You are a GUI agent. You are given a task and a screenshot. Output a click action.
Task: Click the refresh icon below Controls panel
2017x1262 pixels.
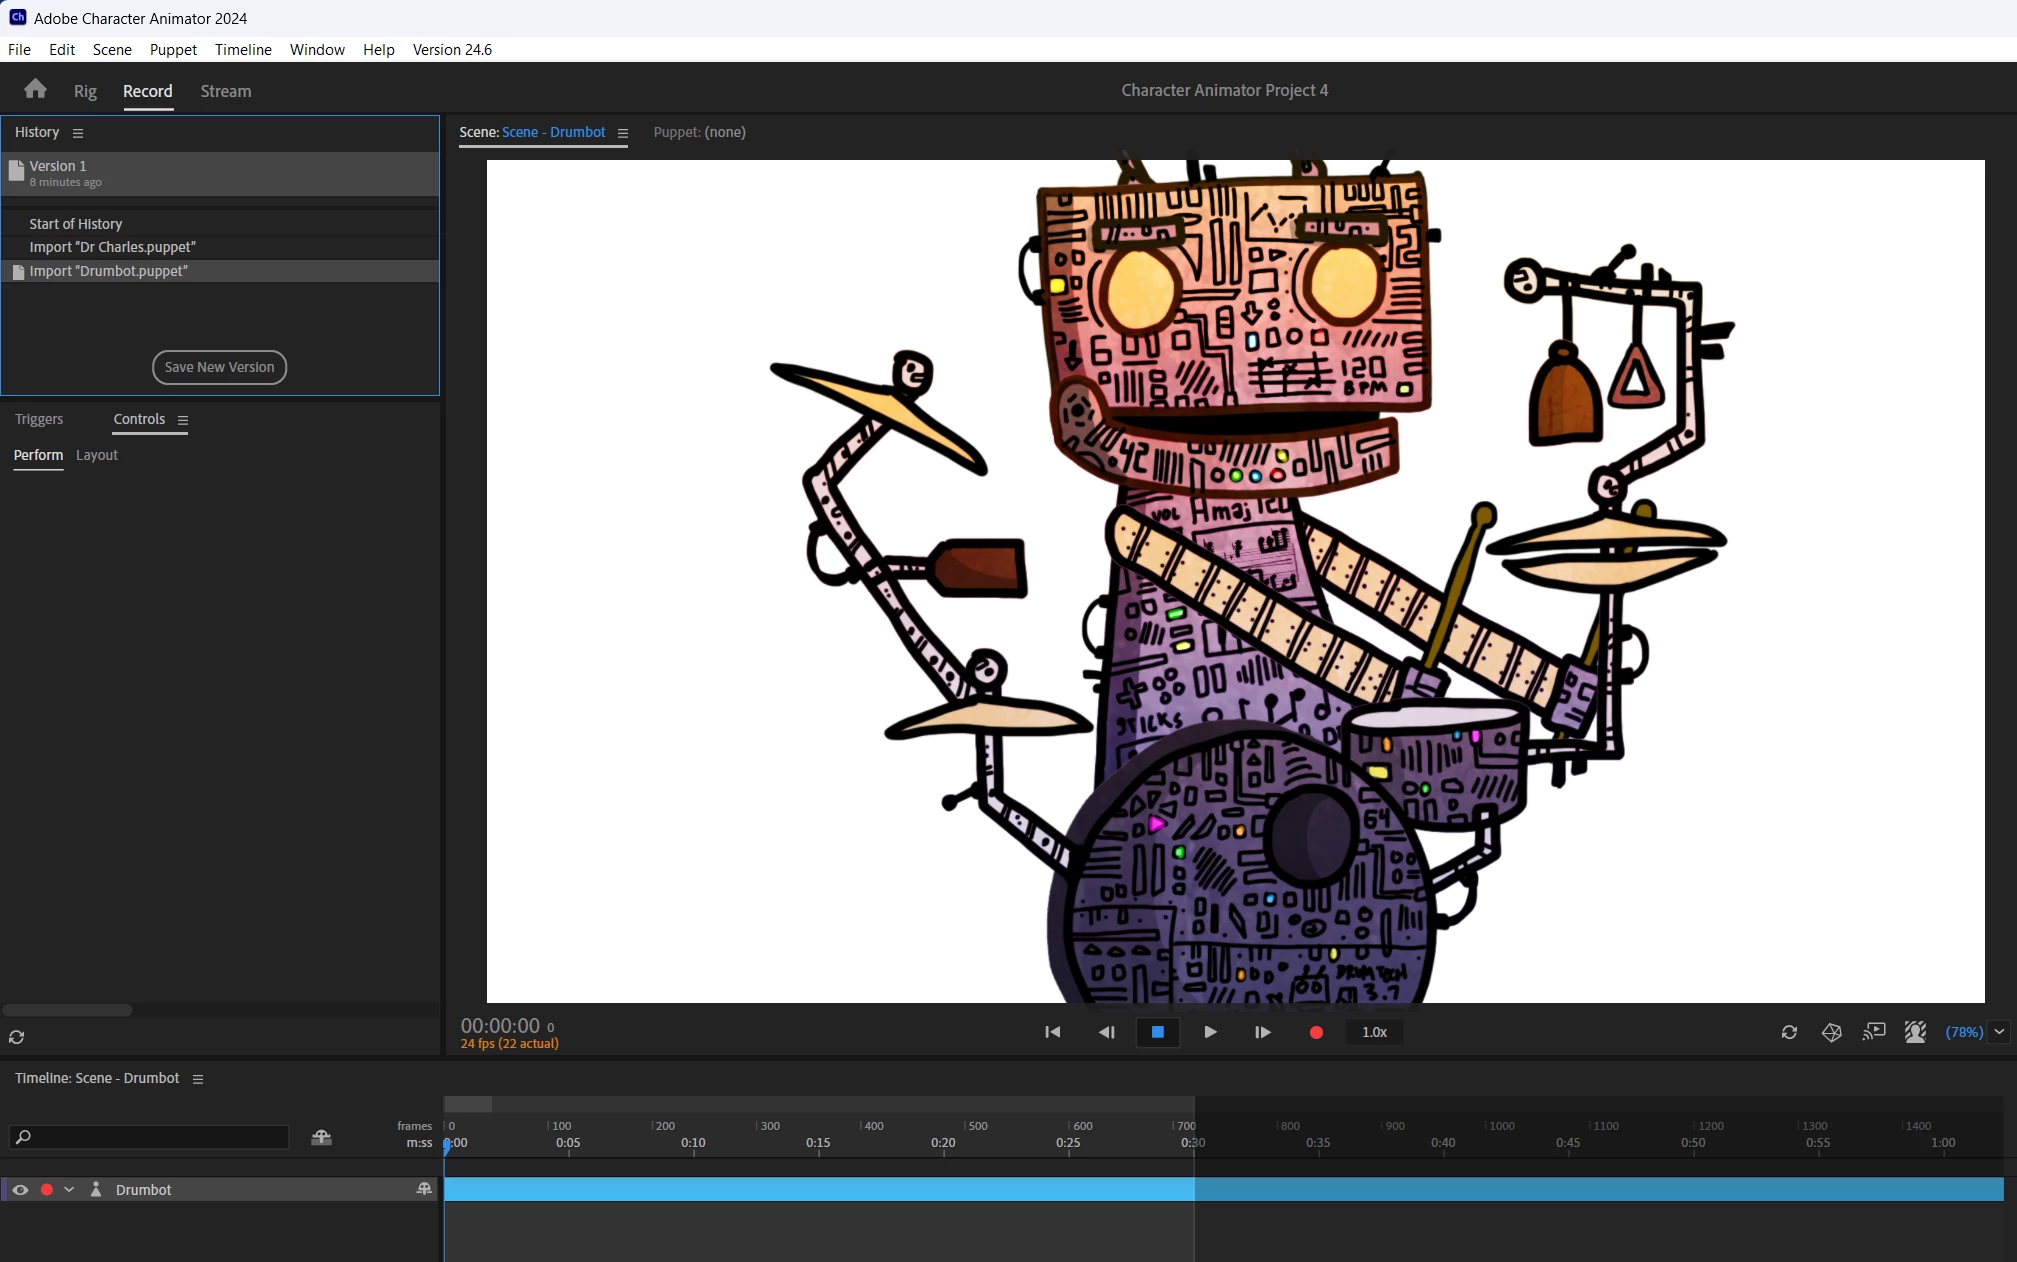point(16,1037)
